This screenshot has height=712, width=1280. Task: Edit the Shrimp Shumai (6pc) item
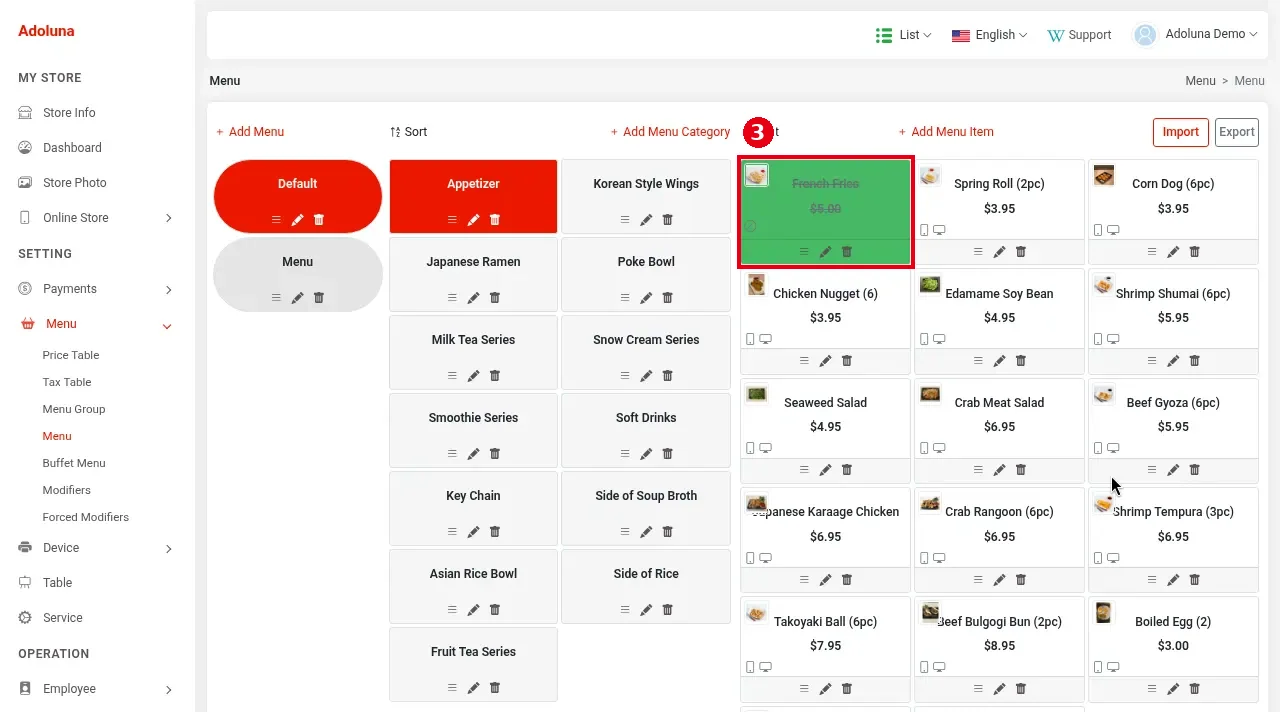[x=1173, y=361]
